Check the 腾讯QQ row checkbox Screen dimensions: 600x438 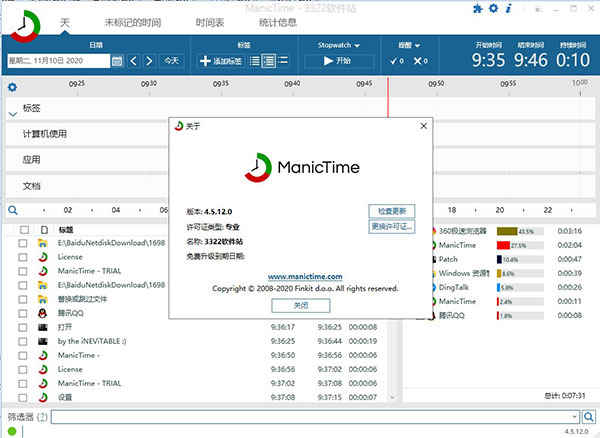[x=23, y=313]
